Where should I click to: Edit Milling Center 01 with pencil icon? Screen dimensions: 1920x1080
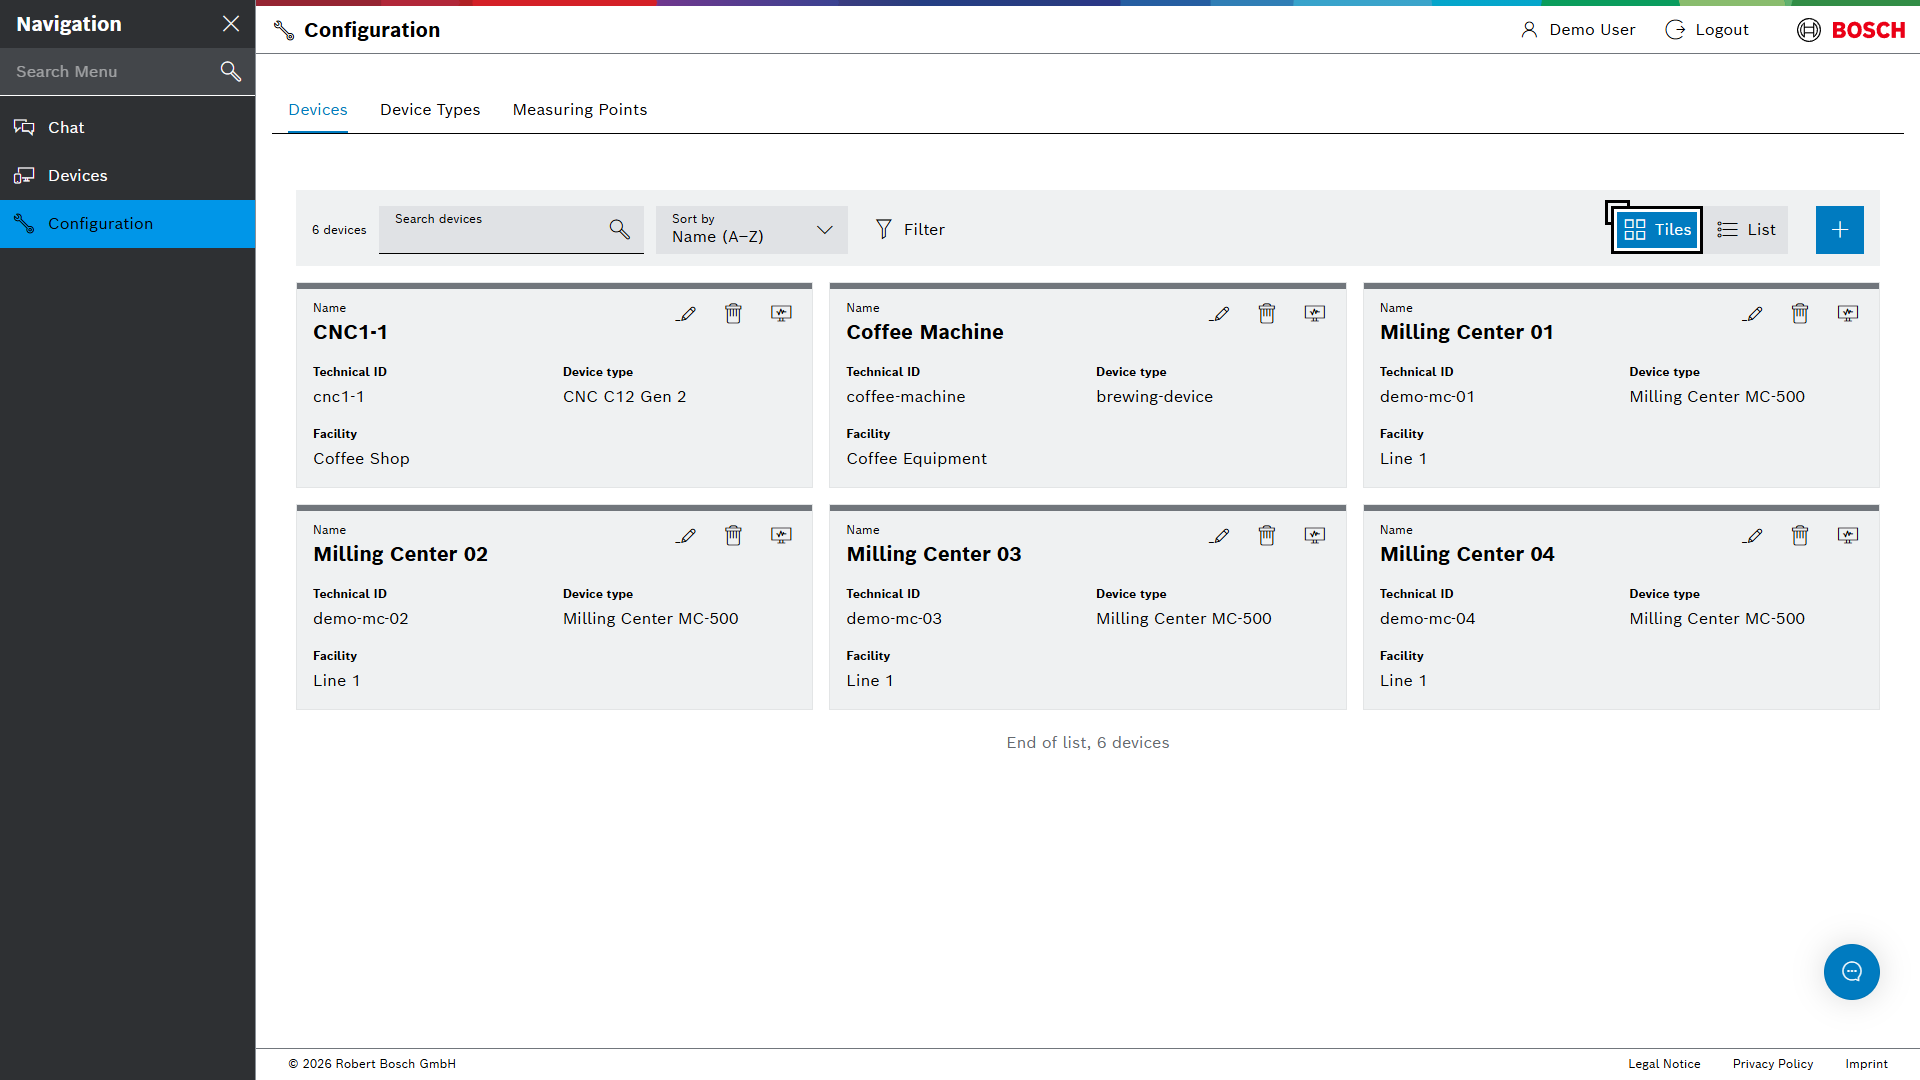(1753, 314)
